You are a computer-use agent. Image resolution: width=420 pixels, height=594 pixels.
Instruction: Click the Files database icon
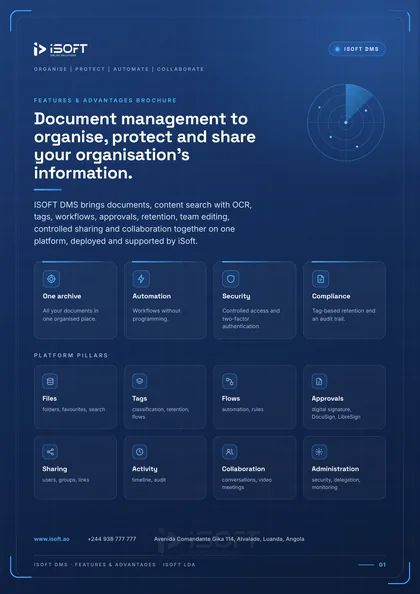pos(50,381)
